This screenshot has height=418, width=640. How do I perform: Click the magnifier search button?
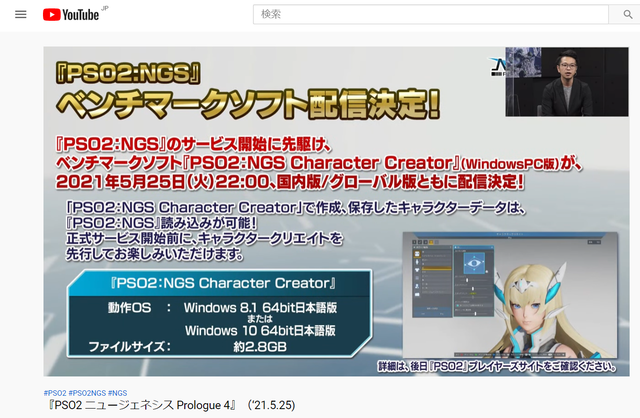click(x=627, y=14)
